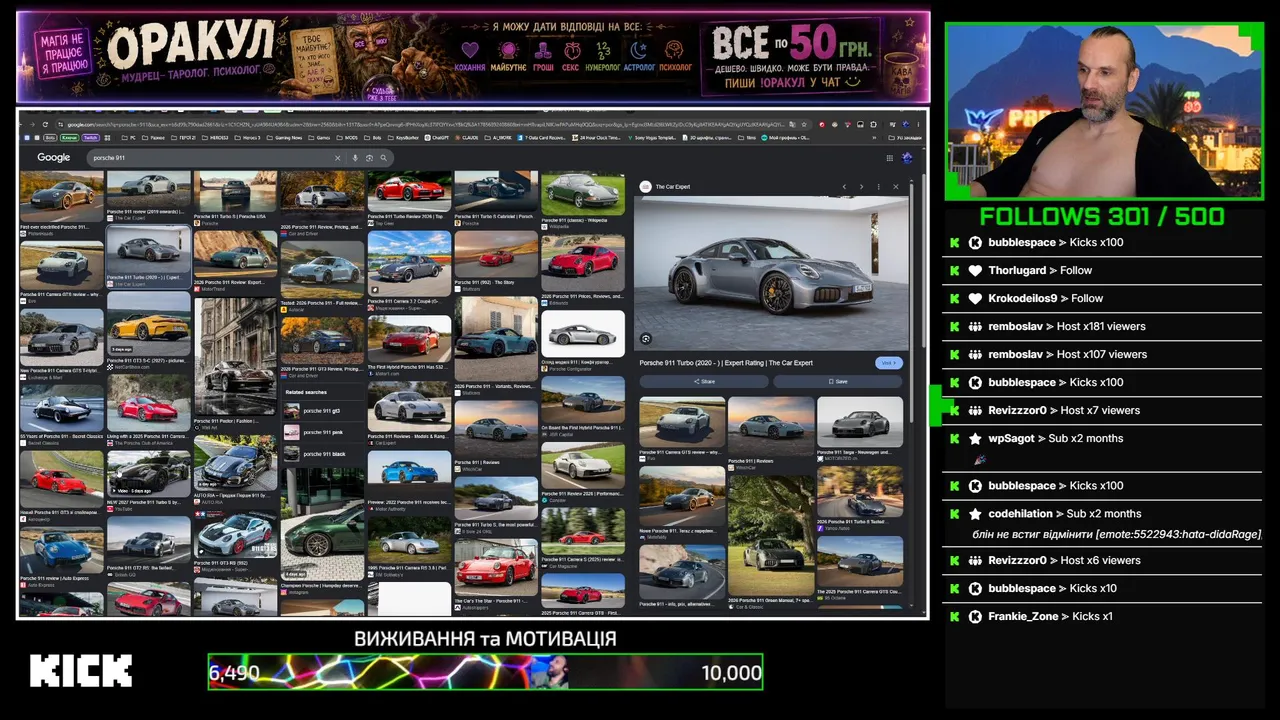Open Porsche 911 Turbo S Porsche USA thumbnail
This screenshot has width=1280, height=720.
(235, 192)
